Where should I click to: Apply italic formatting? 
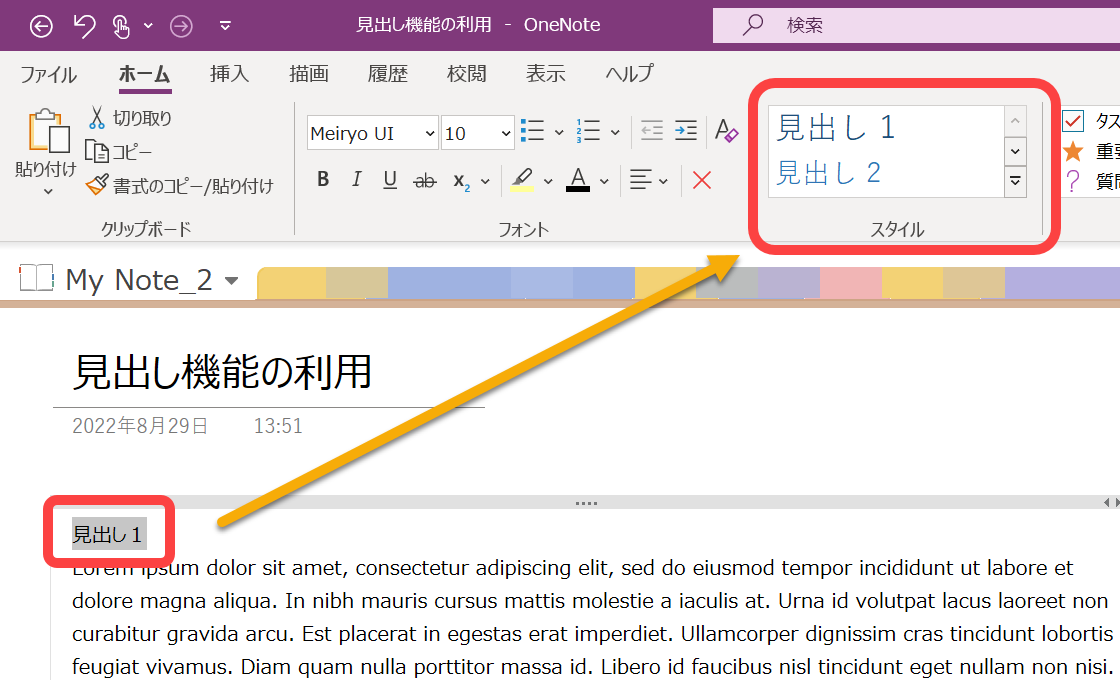coord(356,179)
